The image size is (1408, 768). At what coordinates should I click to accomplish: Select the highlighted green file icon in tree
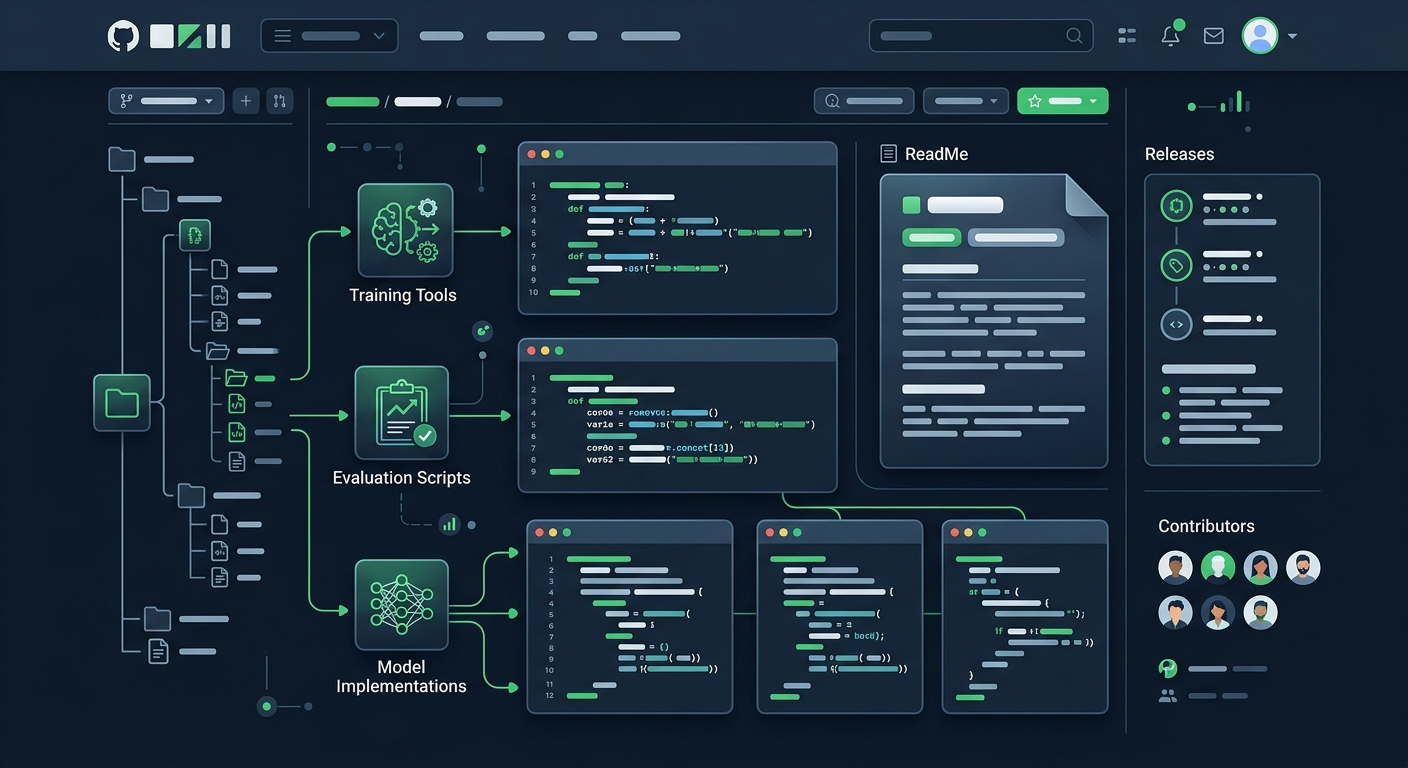pyautogui.click(x=195, y=235)
